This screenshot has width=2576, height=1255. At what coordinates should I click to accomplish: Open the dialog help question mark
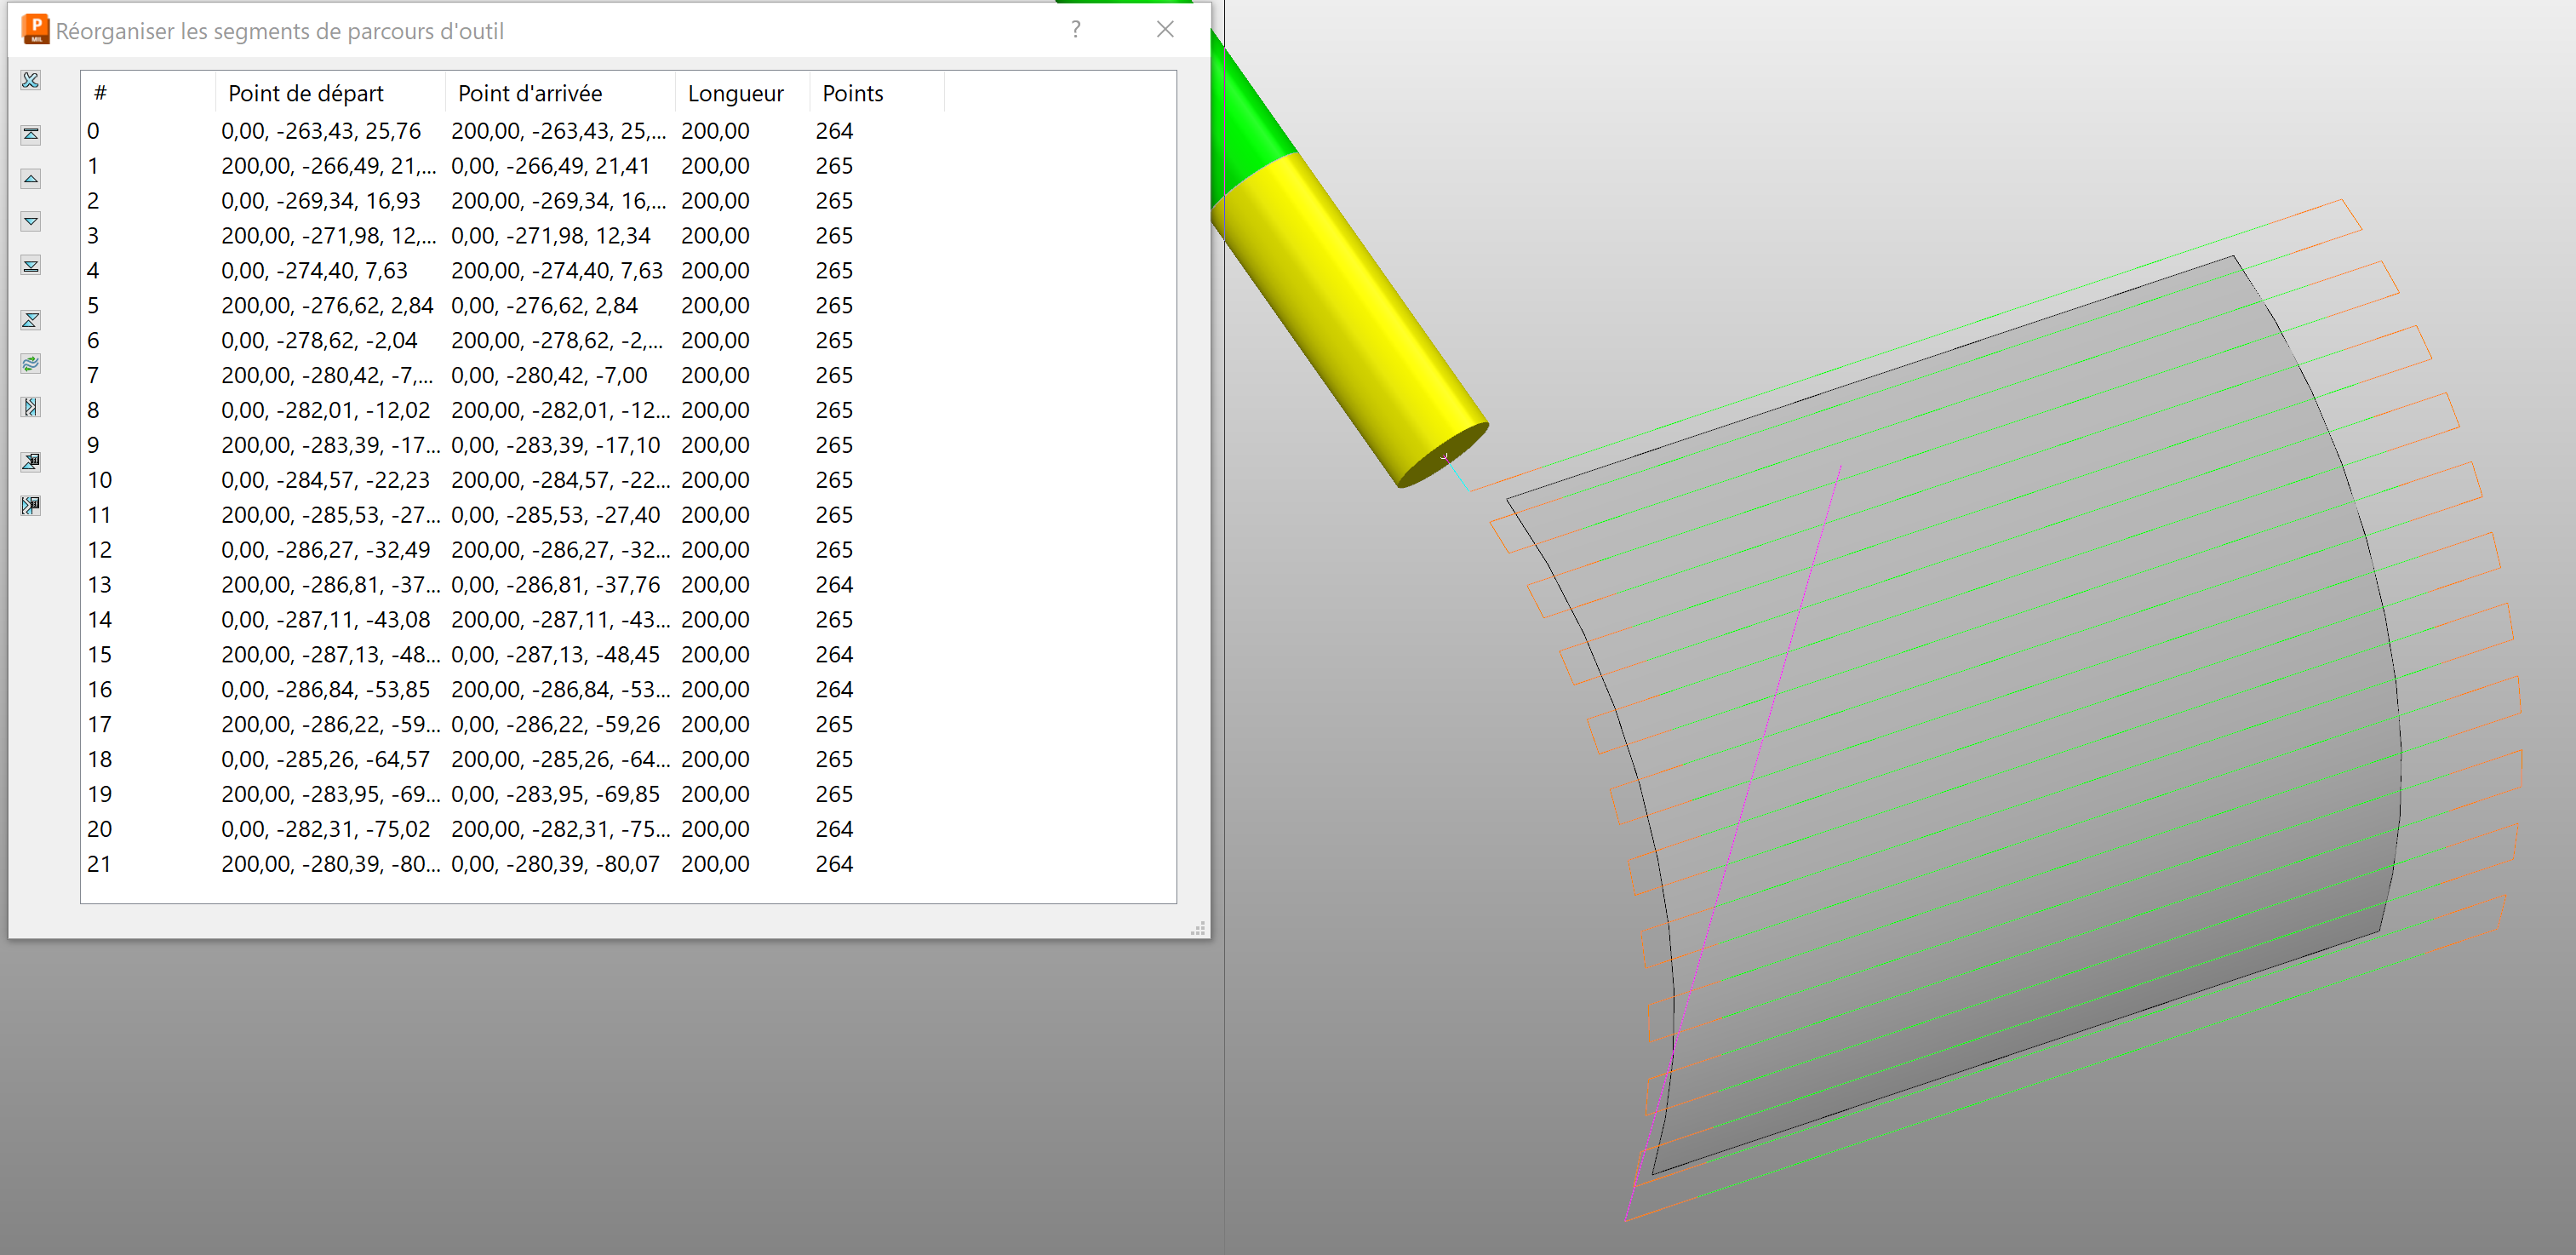(1075, 30)
